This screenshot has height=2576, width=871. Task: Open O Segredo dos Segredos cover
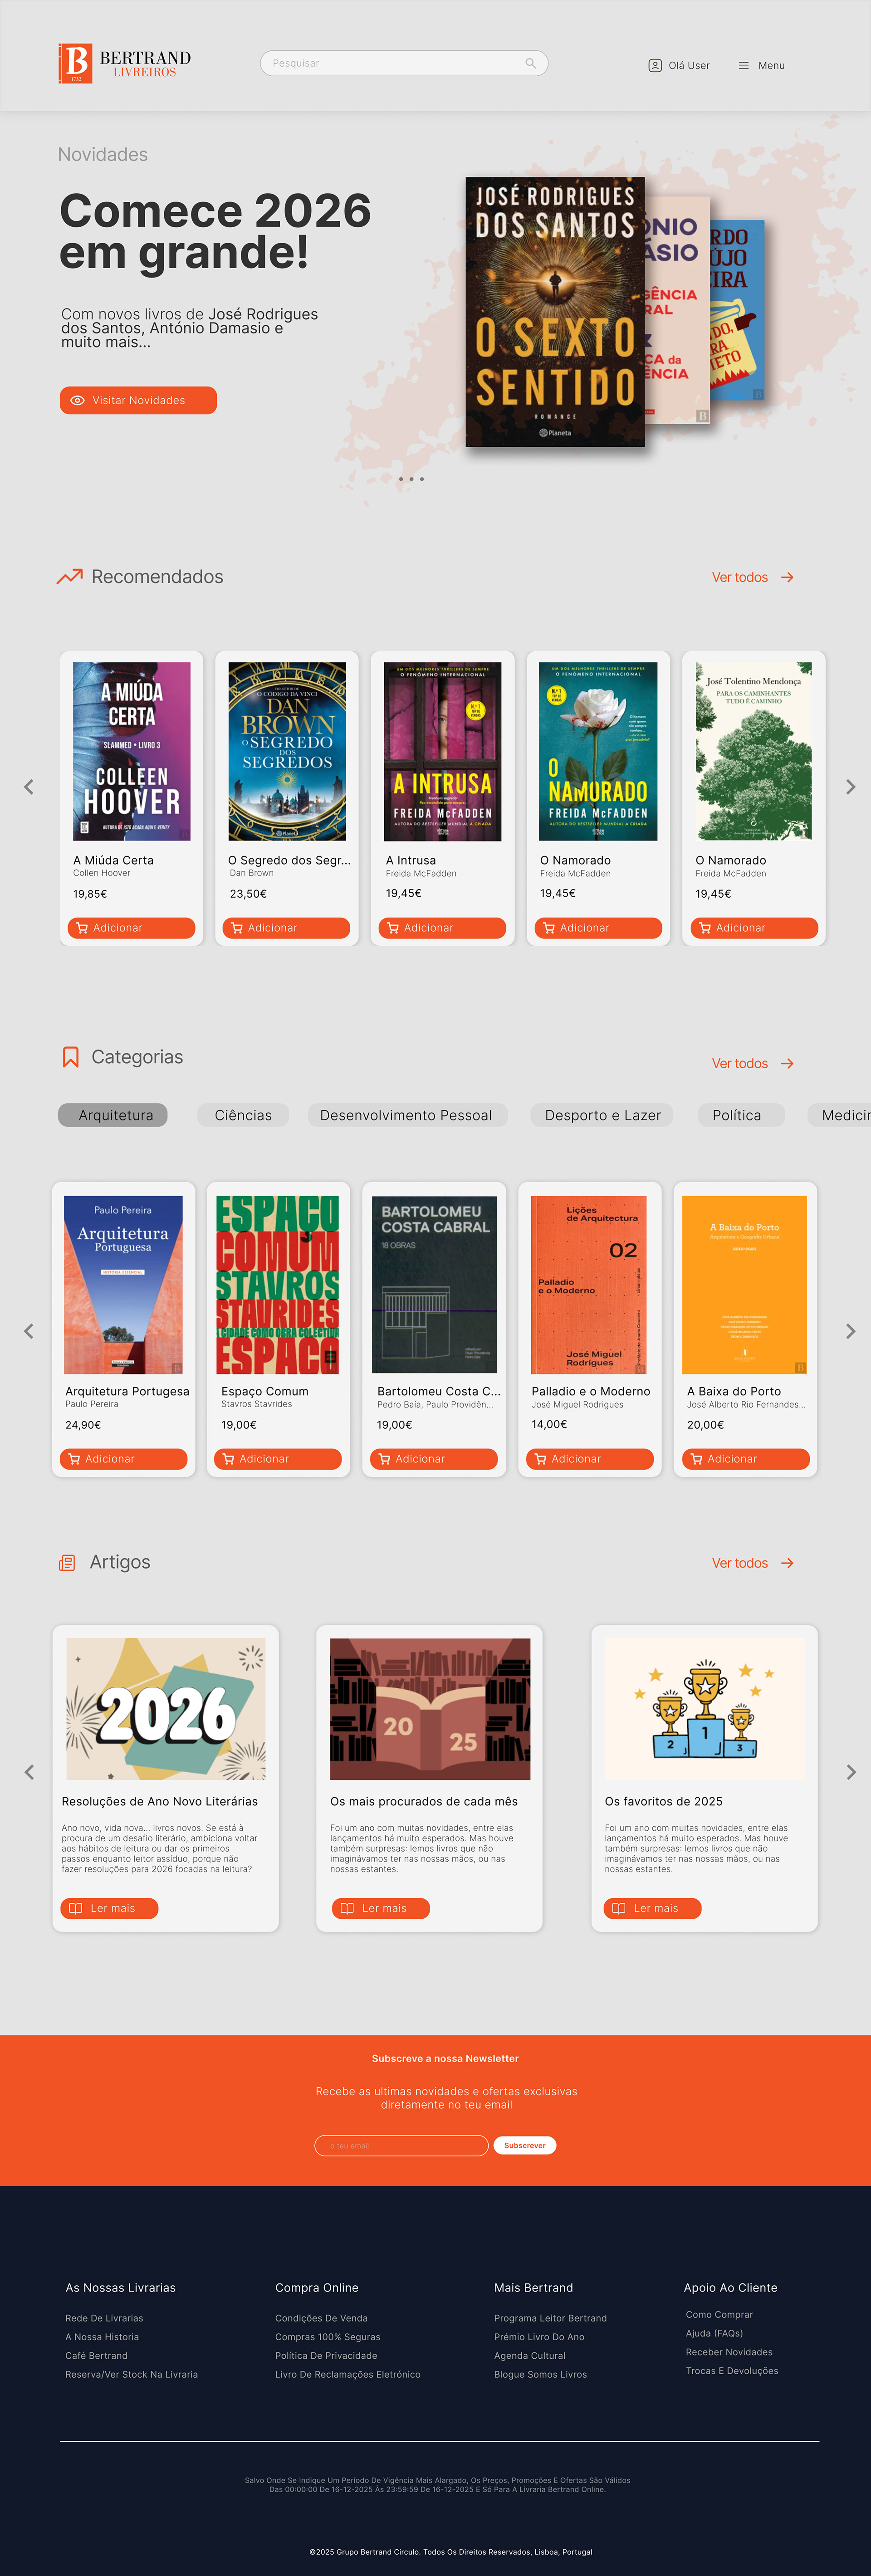click(x=287, y=751)
